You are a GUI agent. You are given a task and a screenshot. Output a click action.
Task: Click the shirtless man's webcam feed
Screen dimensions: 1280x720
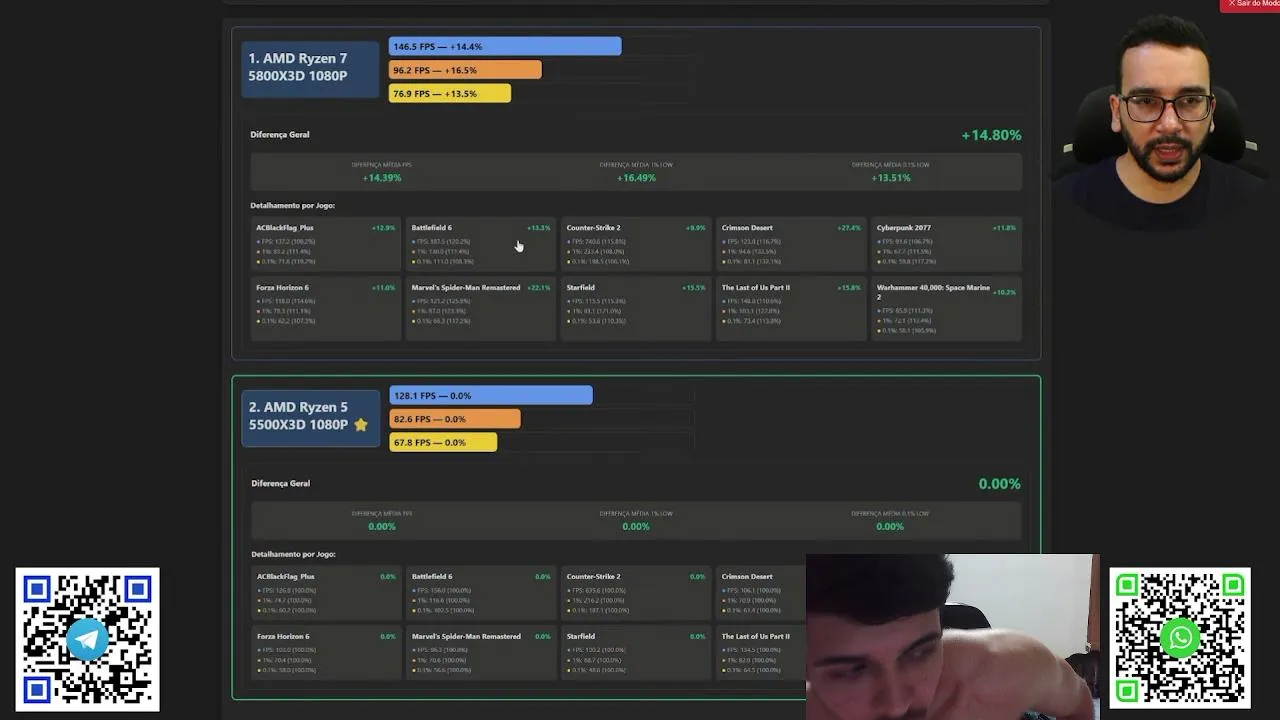tap(952, 637)
